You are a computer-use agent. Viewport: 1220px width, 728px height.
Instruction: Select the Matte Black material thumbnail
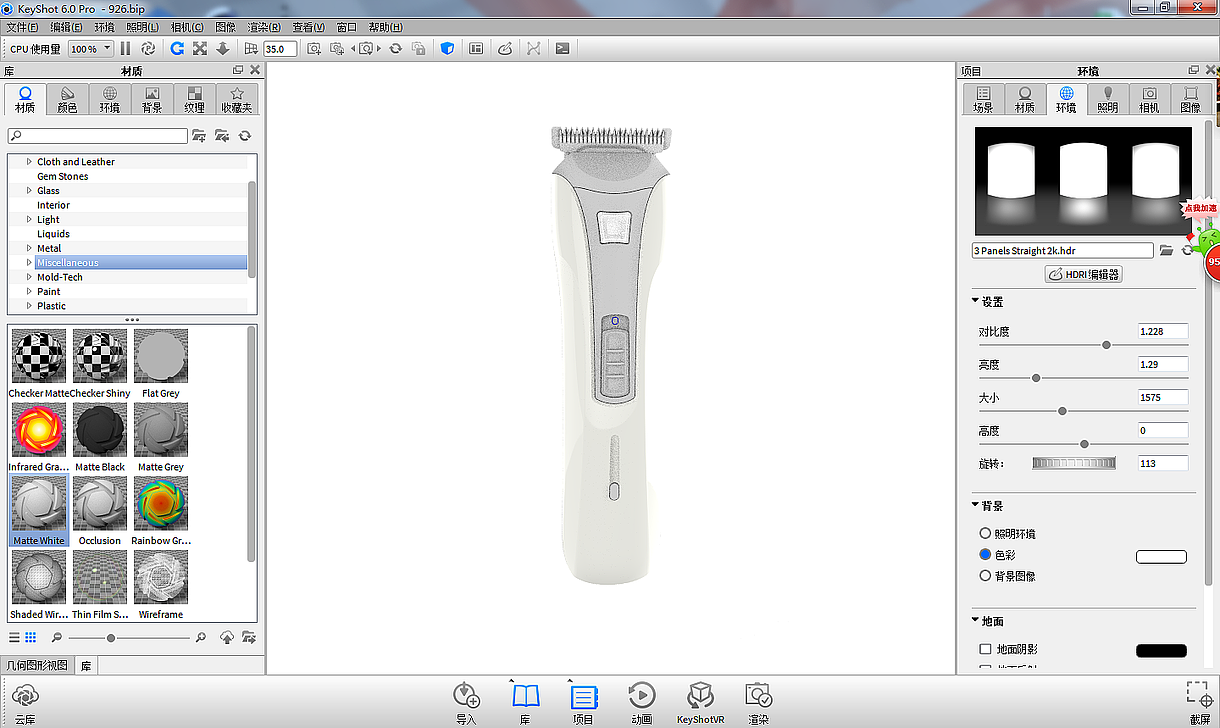tap(100, 429)
